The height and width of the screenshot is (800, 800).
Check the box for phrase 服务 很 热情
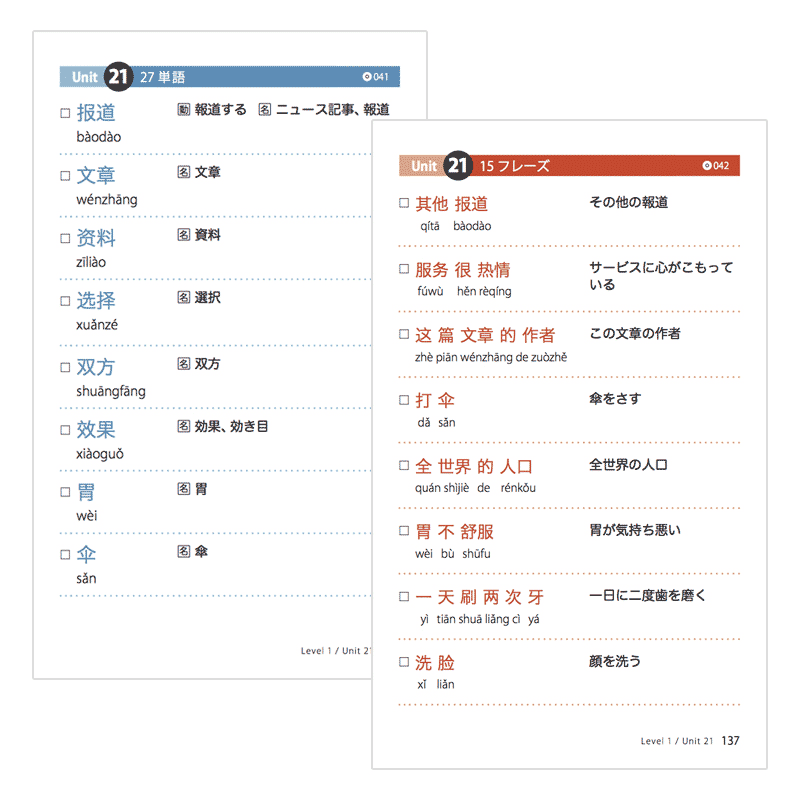[404, 269]
